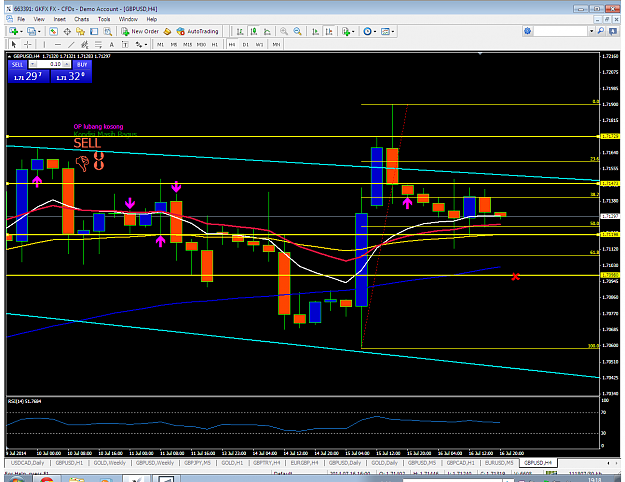Click the search magnifier icon
The image size is (625, 482).
point(601,31)
